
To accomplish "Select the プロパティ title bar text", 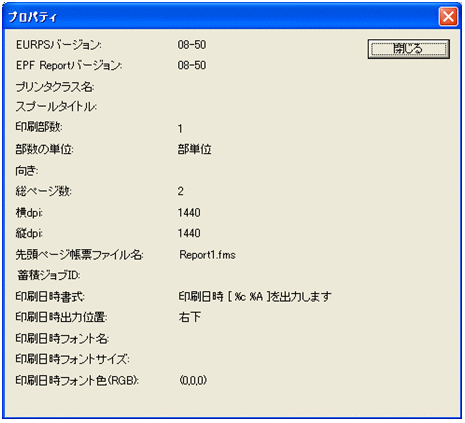I will click(x=33, y=17).
